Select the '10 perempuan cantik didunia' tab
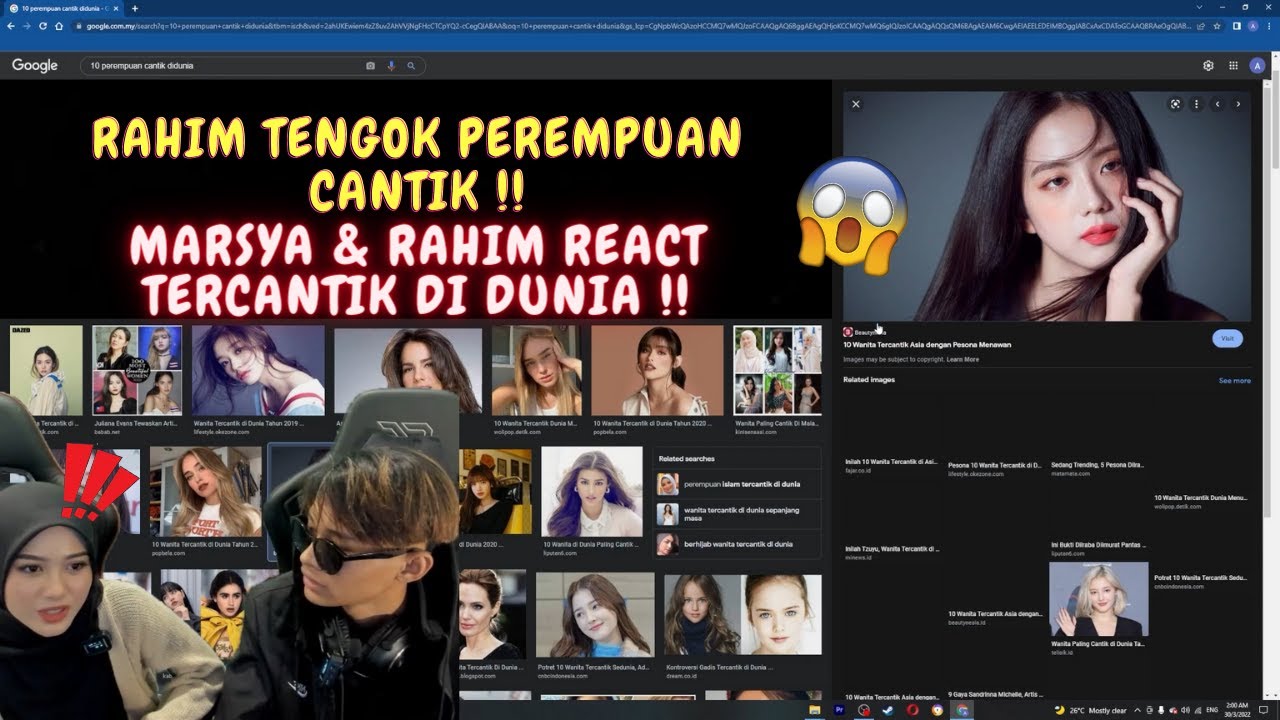The height and width of the screenshot is (720, 1280). [x=63, y=8]
